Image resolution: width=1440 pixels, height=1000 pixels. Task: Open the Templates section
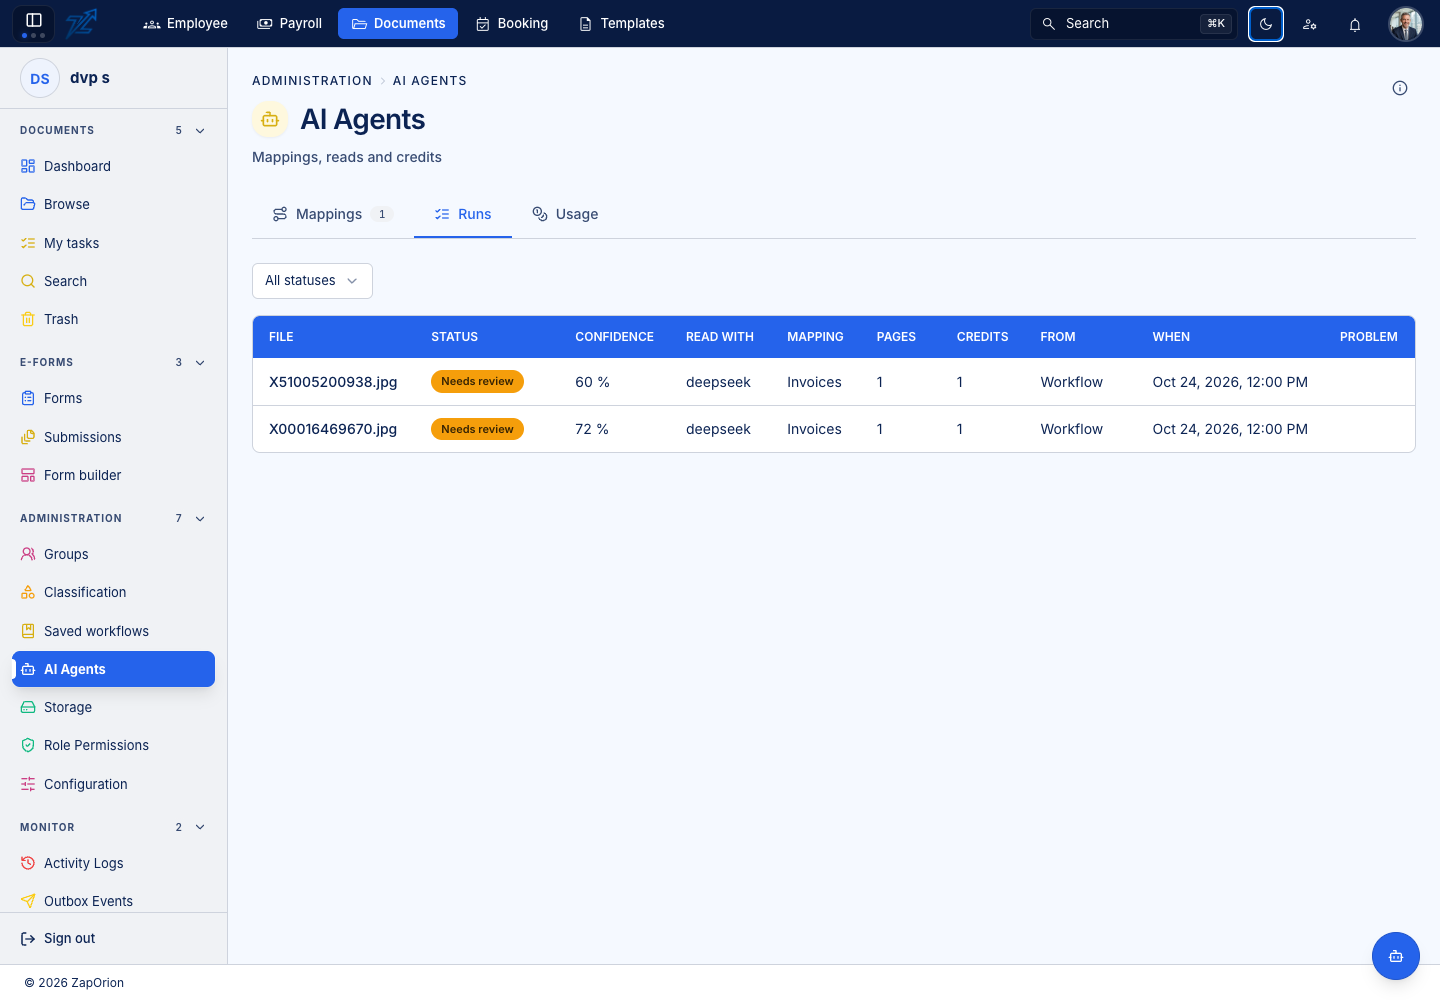[x=622, y=24]
